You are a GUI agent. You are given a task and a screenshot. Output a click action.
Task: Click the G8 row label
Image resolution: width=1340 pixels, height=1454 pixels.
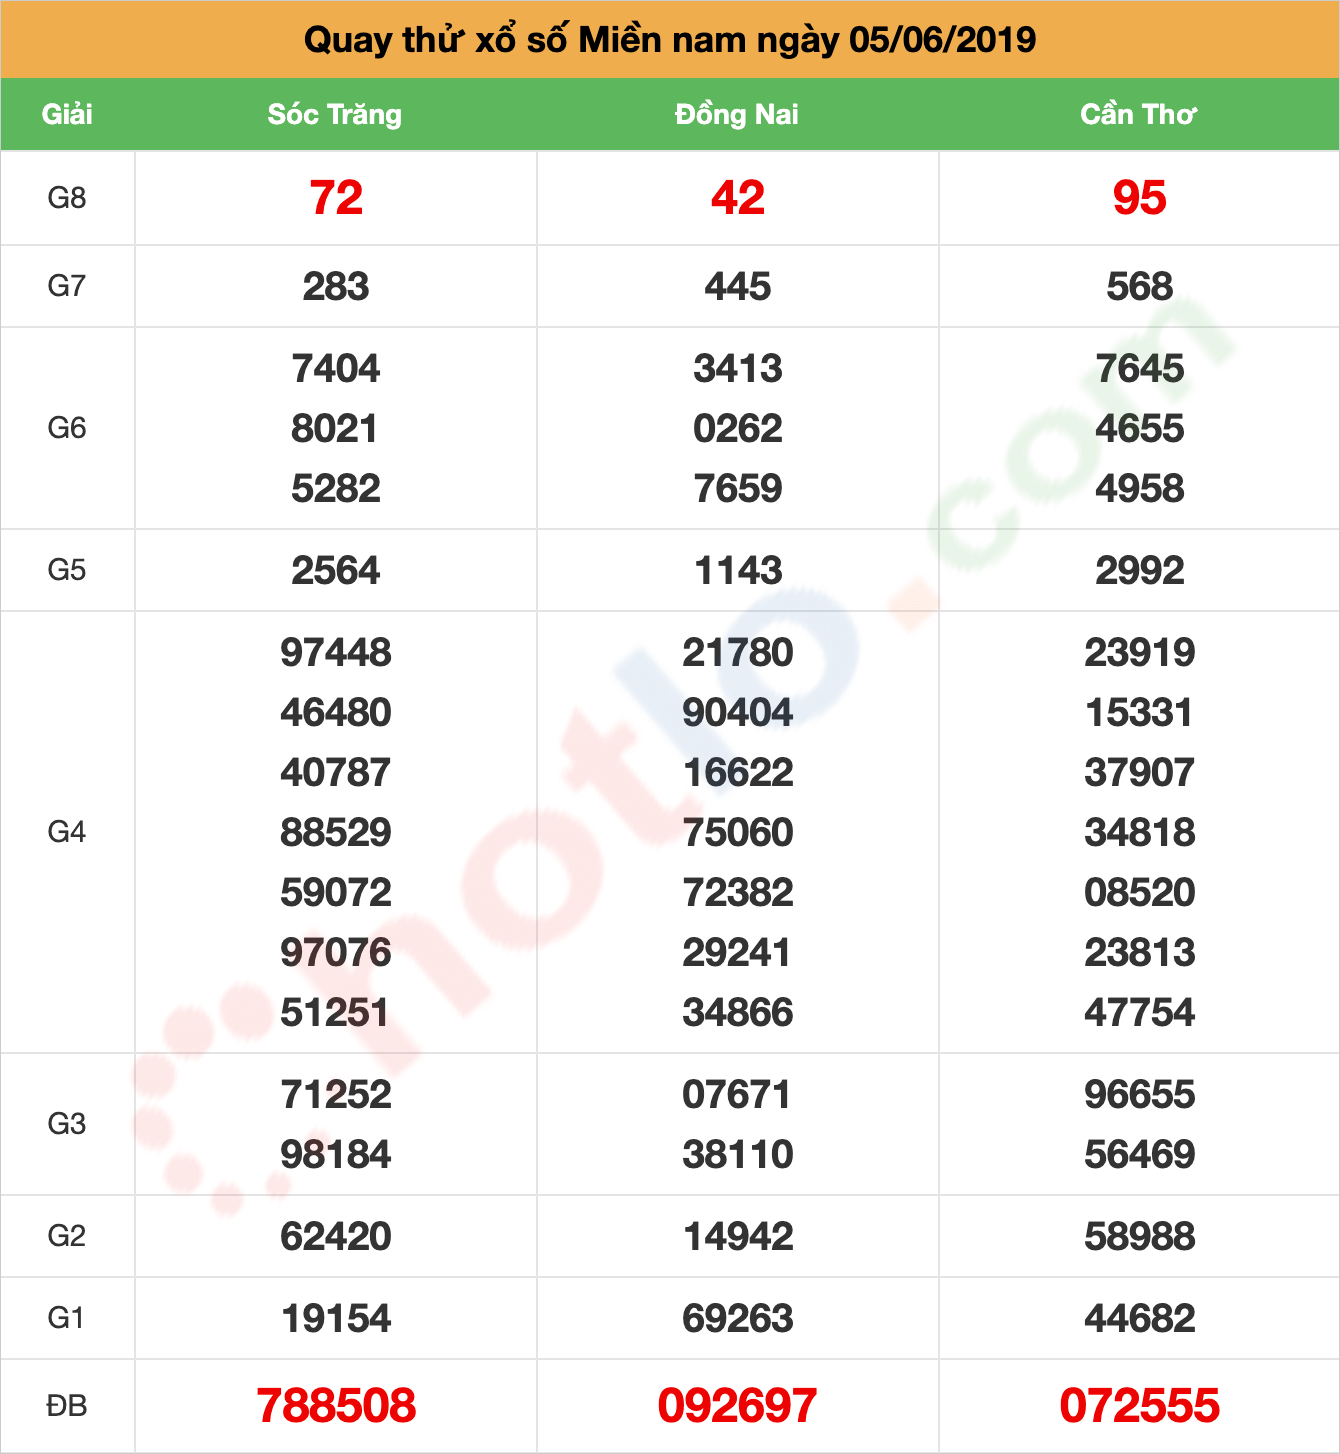(67, 198)
